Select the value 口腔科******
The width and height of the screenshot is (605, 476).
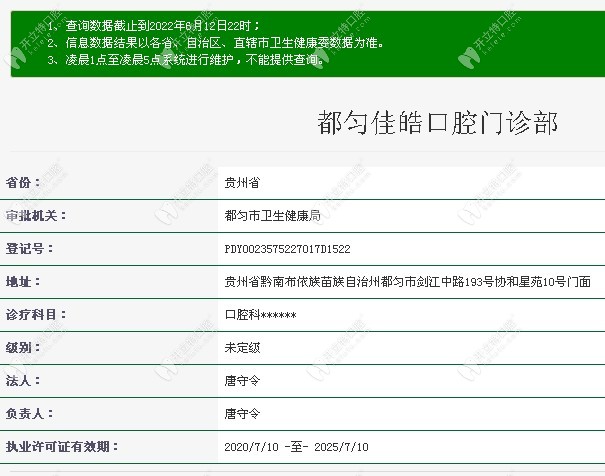click(260, 315)
